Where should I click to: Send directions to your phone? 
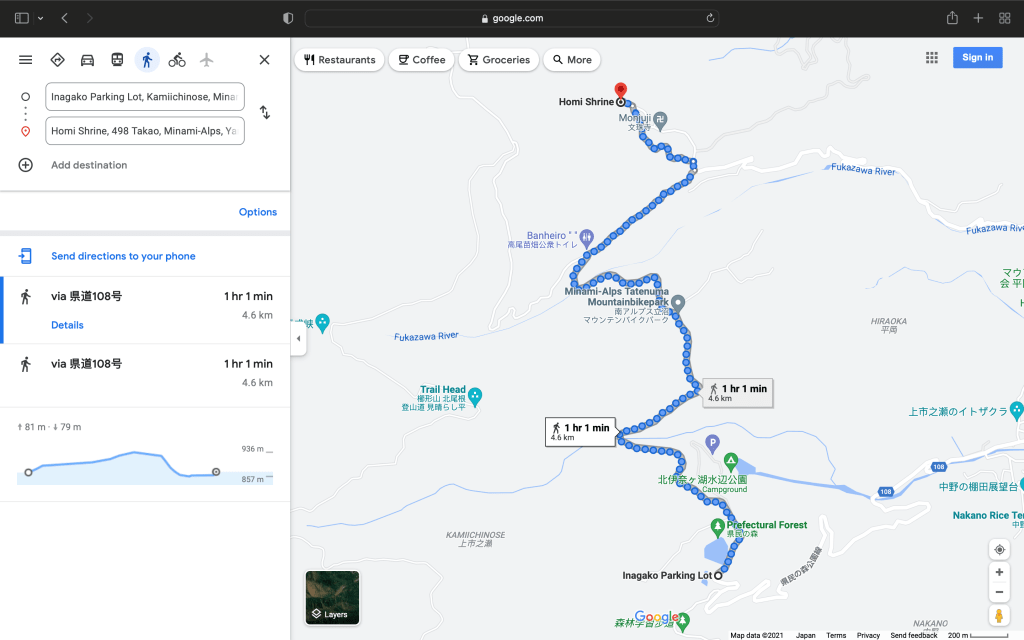coord(123,256)
